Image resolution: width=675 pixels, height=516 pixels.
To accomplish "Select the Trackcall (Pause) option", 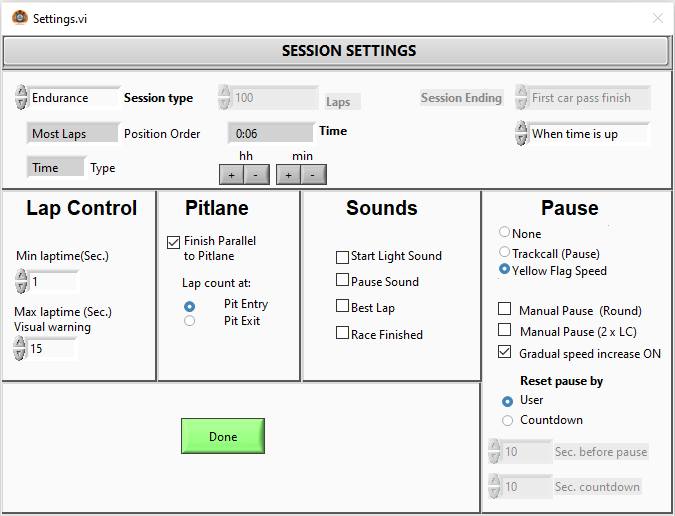I will tap(505, 252).
